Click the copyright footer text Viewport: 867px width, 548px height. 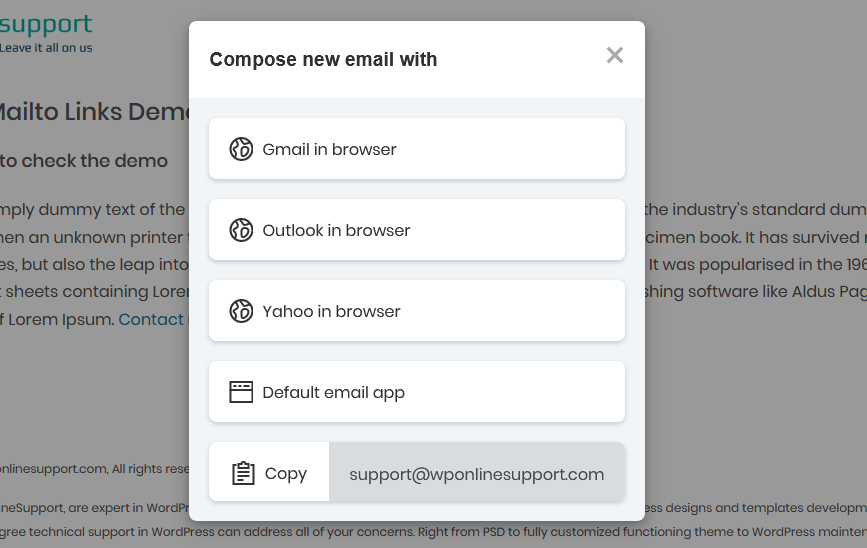(95, 469)
